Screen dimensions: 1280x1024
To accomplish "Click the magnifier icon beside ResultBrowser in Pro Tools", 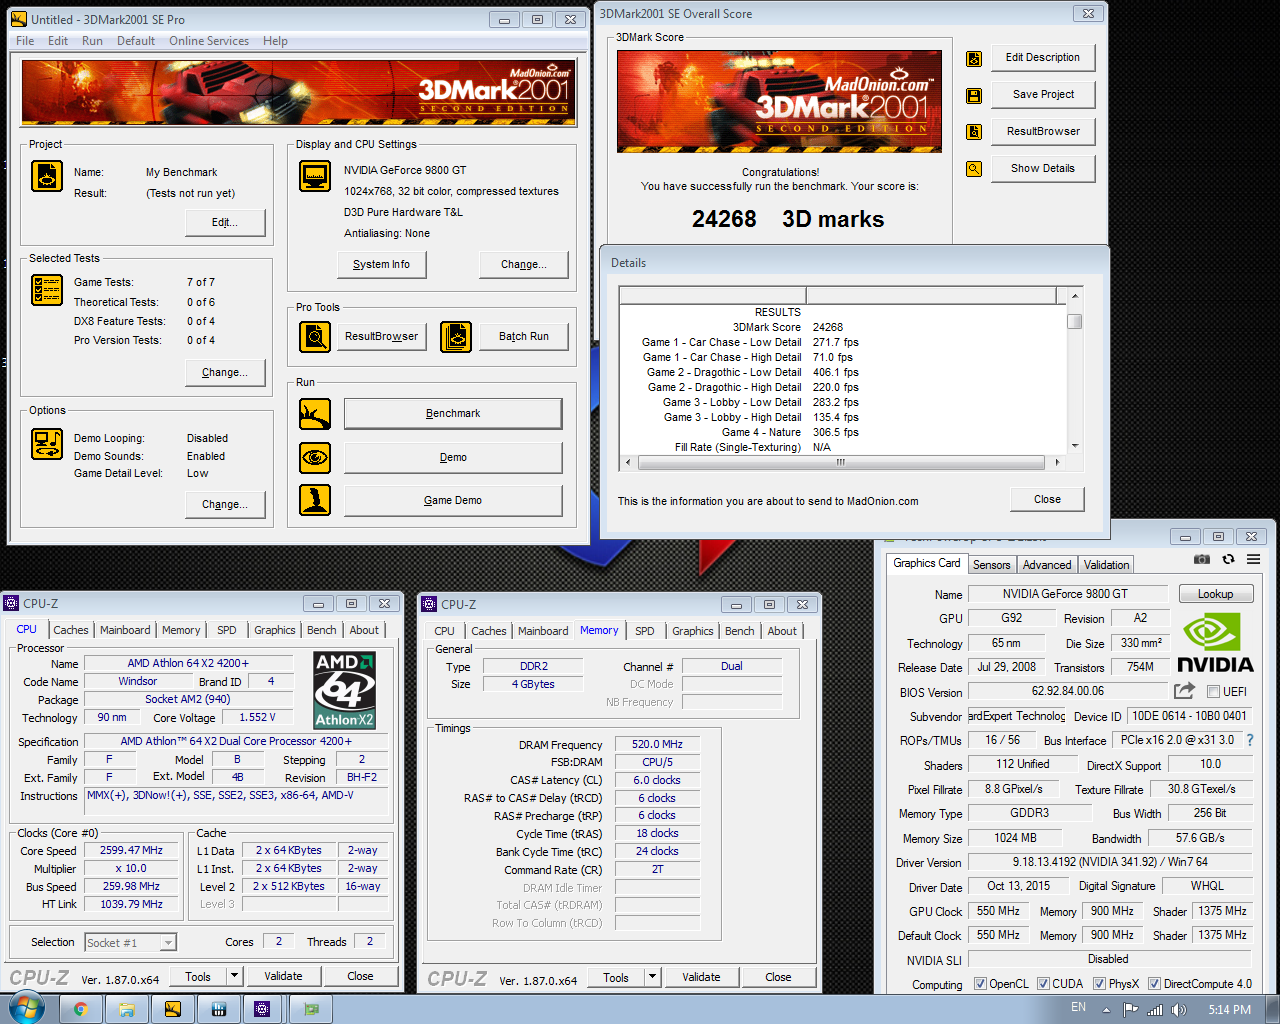I will pyautogui.click(x=315, y=337).
